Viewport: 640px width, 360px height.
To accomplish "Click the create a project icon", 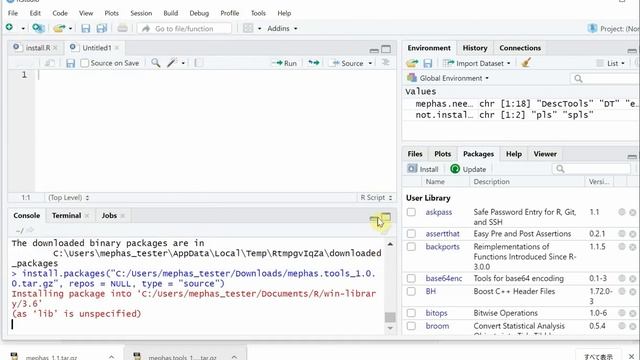I will [x=38, y=28].
